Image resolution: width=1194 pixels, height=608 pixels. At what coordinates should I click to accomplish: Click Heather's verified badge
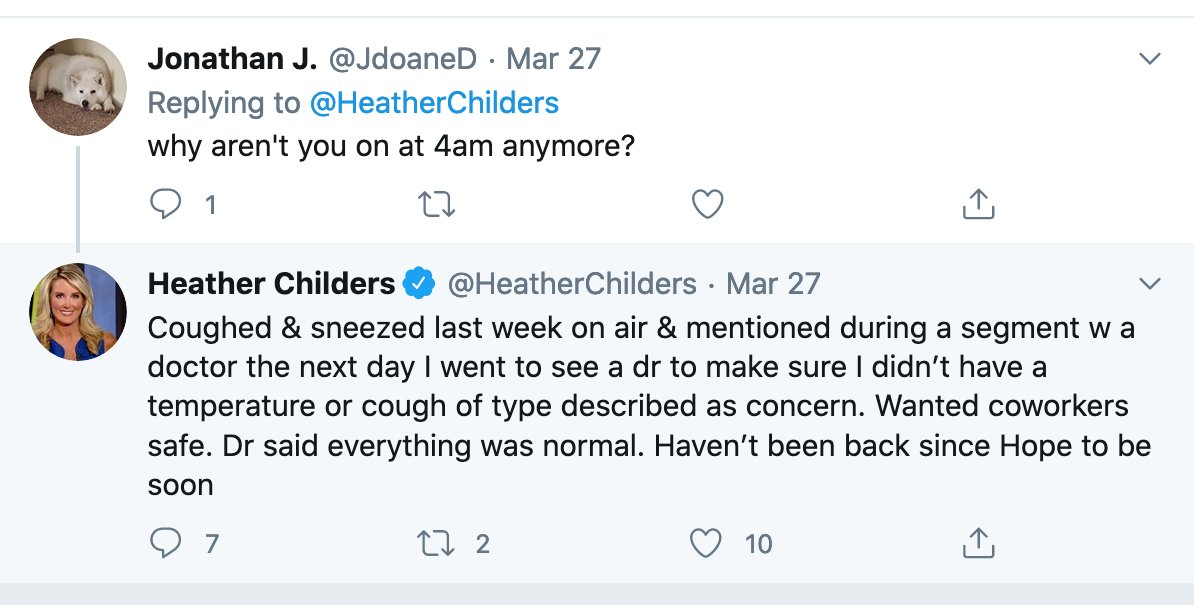click(419, 283)
